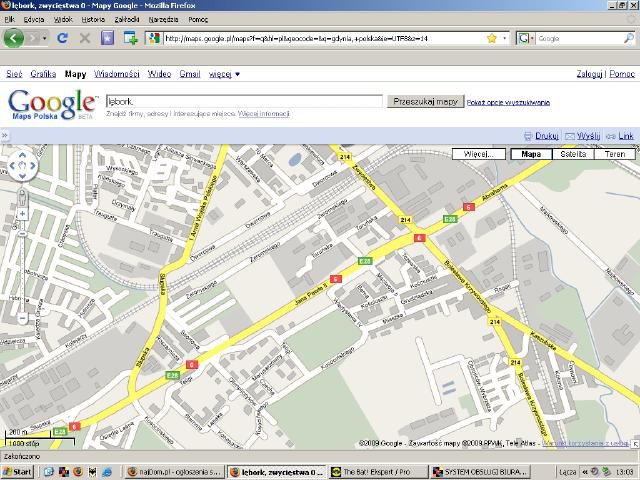This screenshot has height=480, width=640.
Task: Click the vertical zoom slider track
Action: (22, 265)
